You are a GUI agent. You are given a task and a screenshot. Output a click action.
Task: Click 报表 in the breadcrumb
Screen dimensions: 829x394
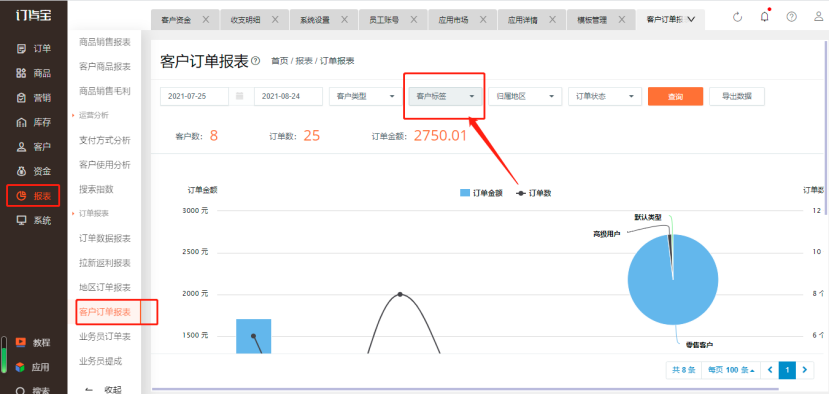coord(303,61)
